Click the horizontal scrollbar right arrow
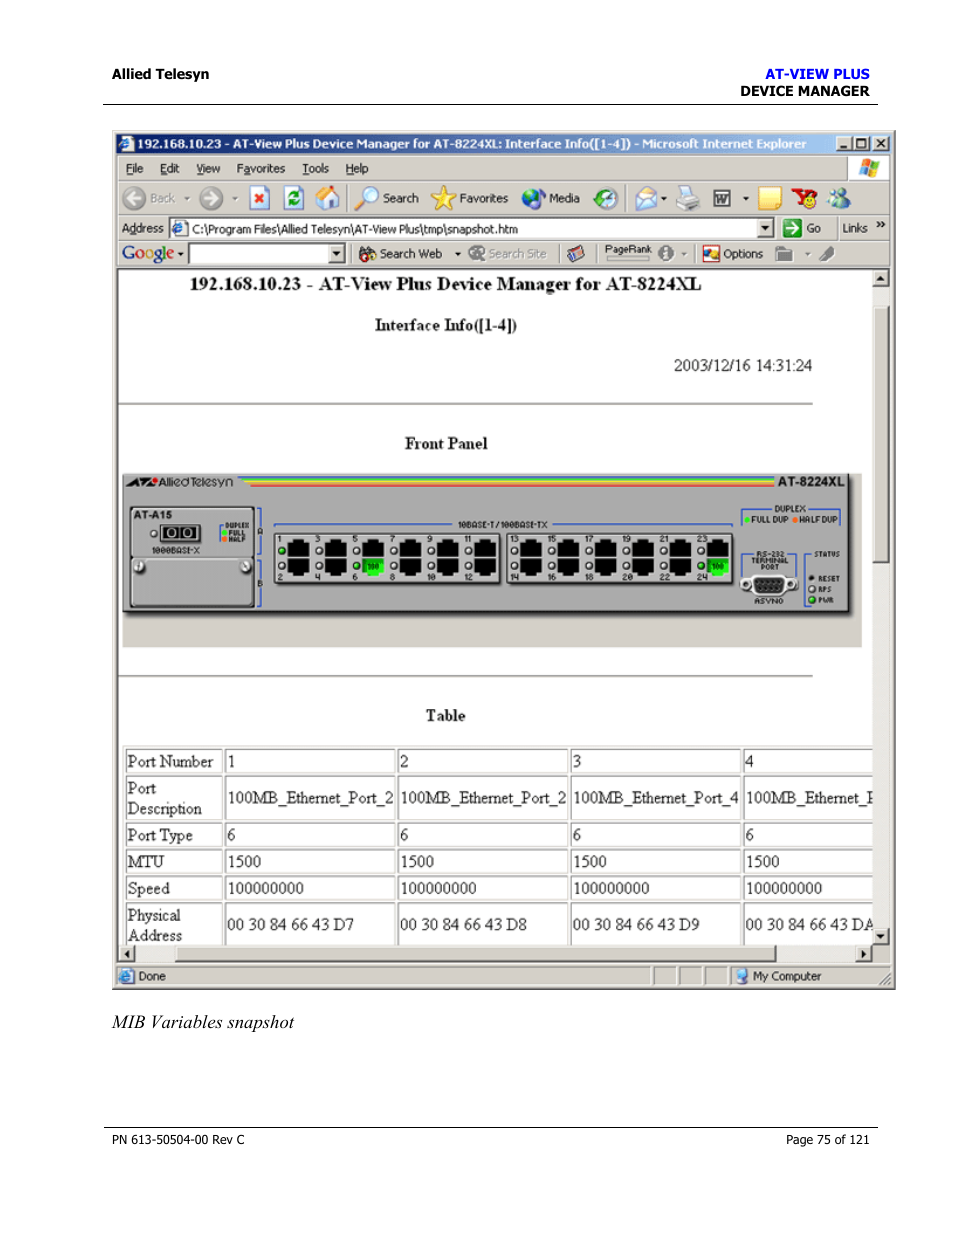954x1235 pixels. click(864, 954)
